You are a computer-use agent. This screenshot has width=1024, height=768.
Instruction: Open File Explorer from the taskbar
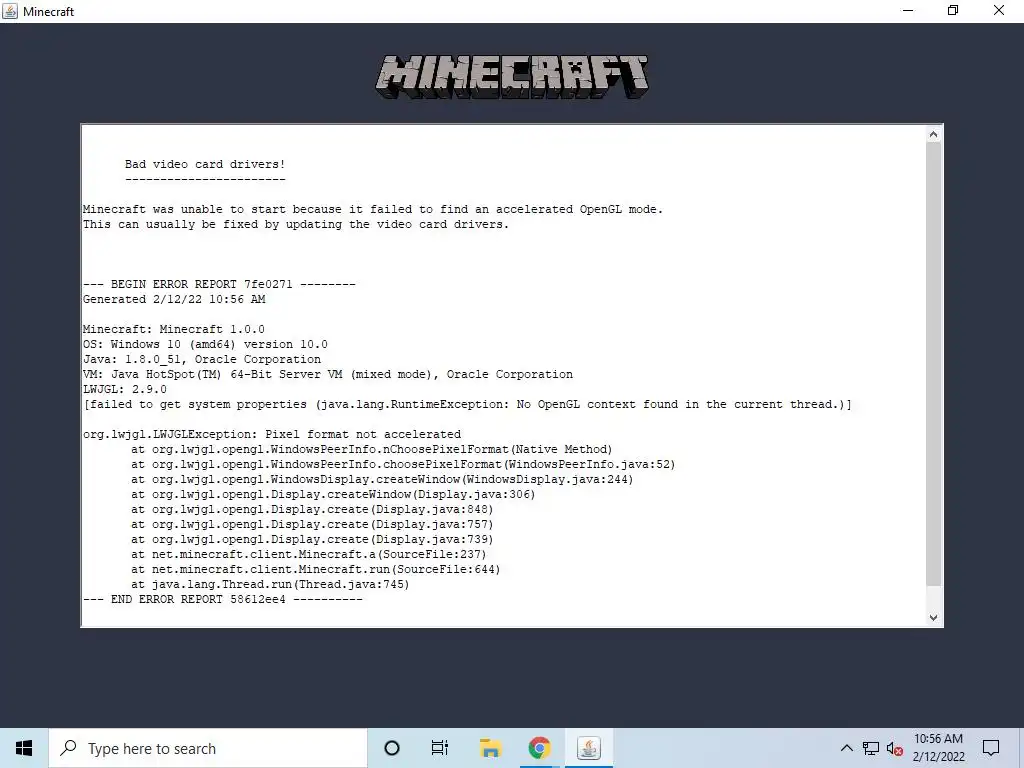click(490, 748)
